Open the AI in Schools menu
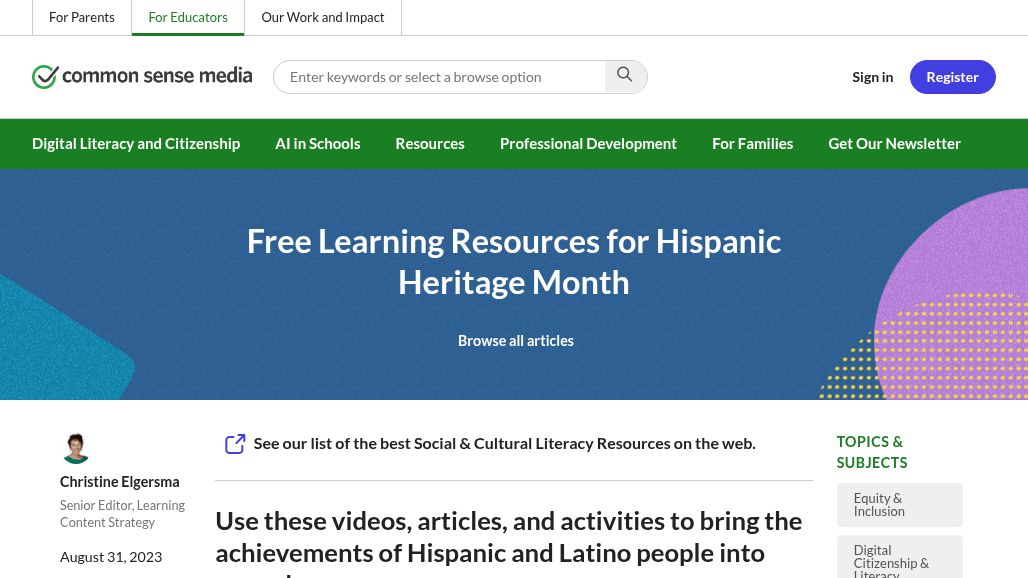The width and height of the screenshot is (1028, 578). click(x=317, y=144)
